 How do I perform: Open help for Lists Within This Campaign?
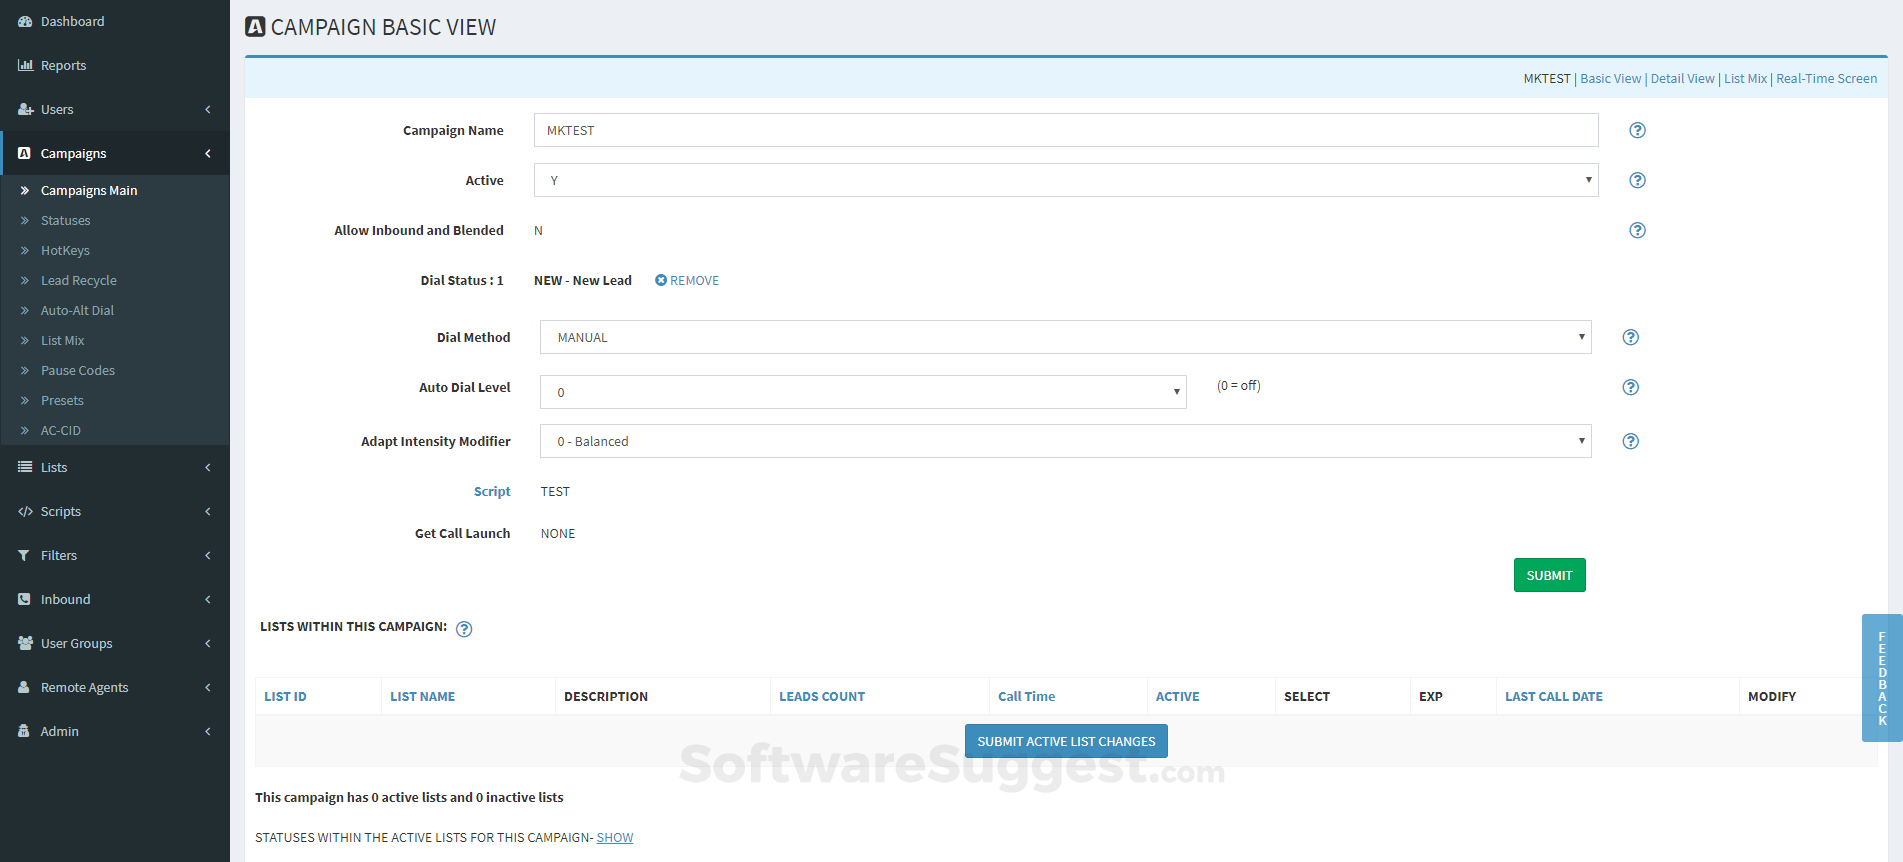coord(464,629)
